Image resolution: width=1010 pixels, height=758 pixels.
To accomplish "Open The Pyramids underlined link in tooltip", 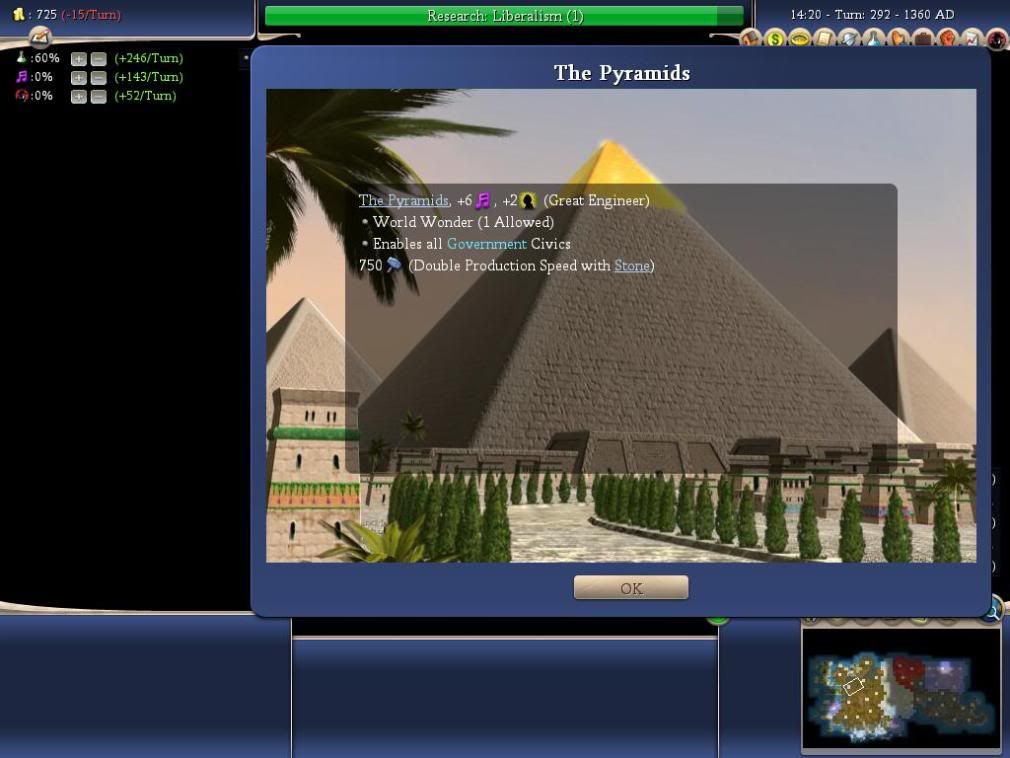I will point(404,200).
